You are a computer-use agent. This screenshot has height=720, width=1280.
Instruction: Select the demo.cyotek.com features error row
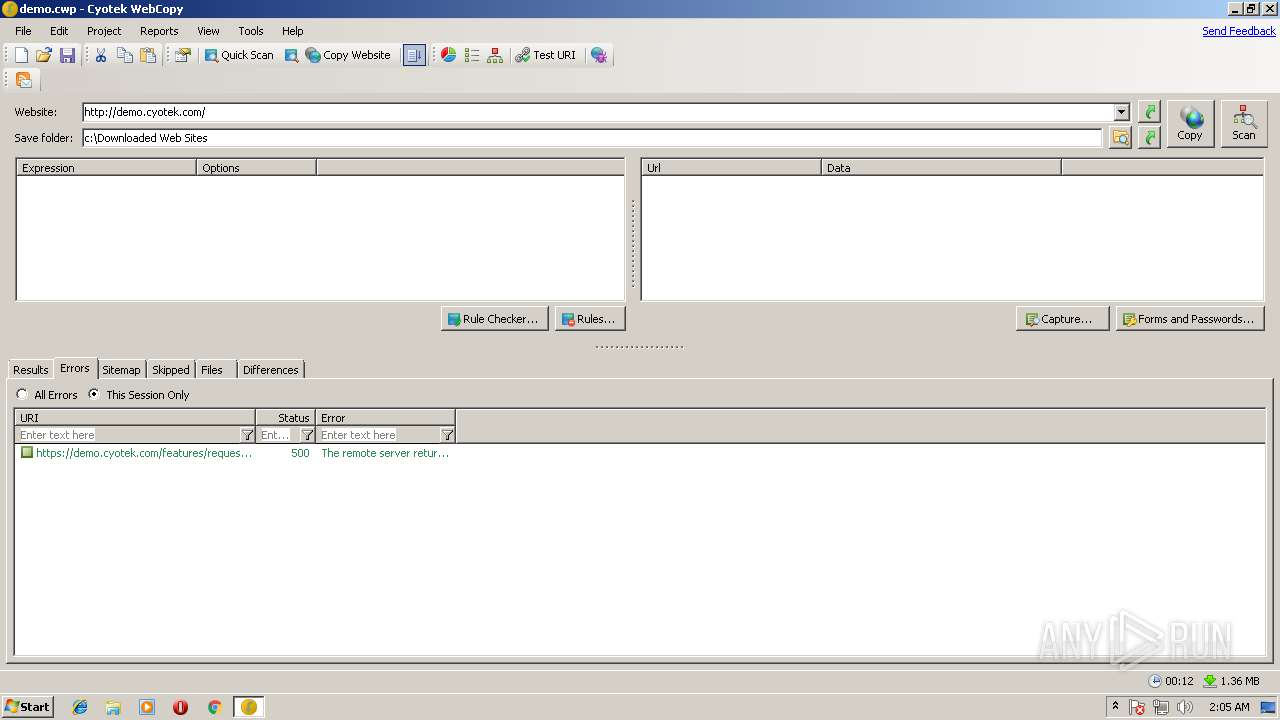tap(236, 453)
